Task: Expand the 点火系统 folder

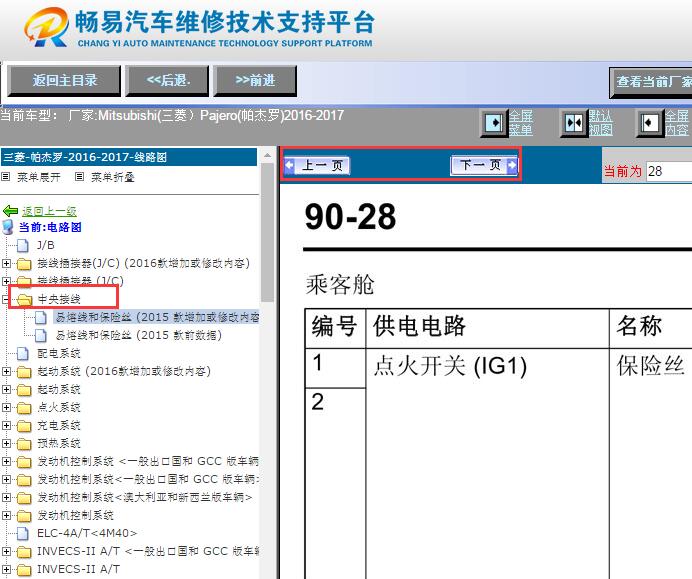Action: click(x=7, y=407)
